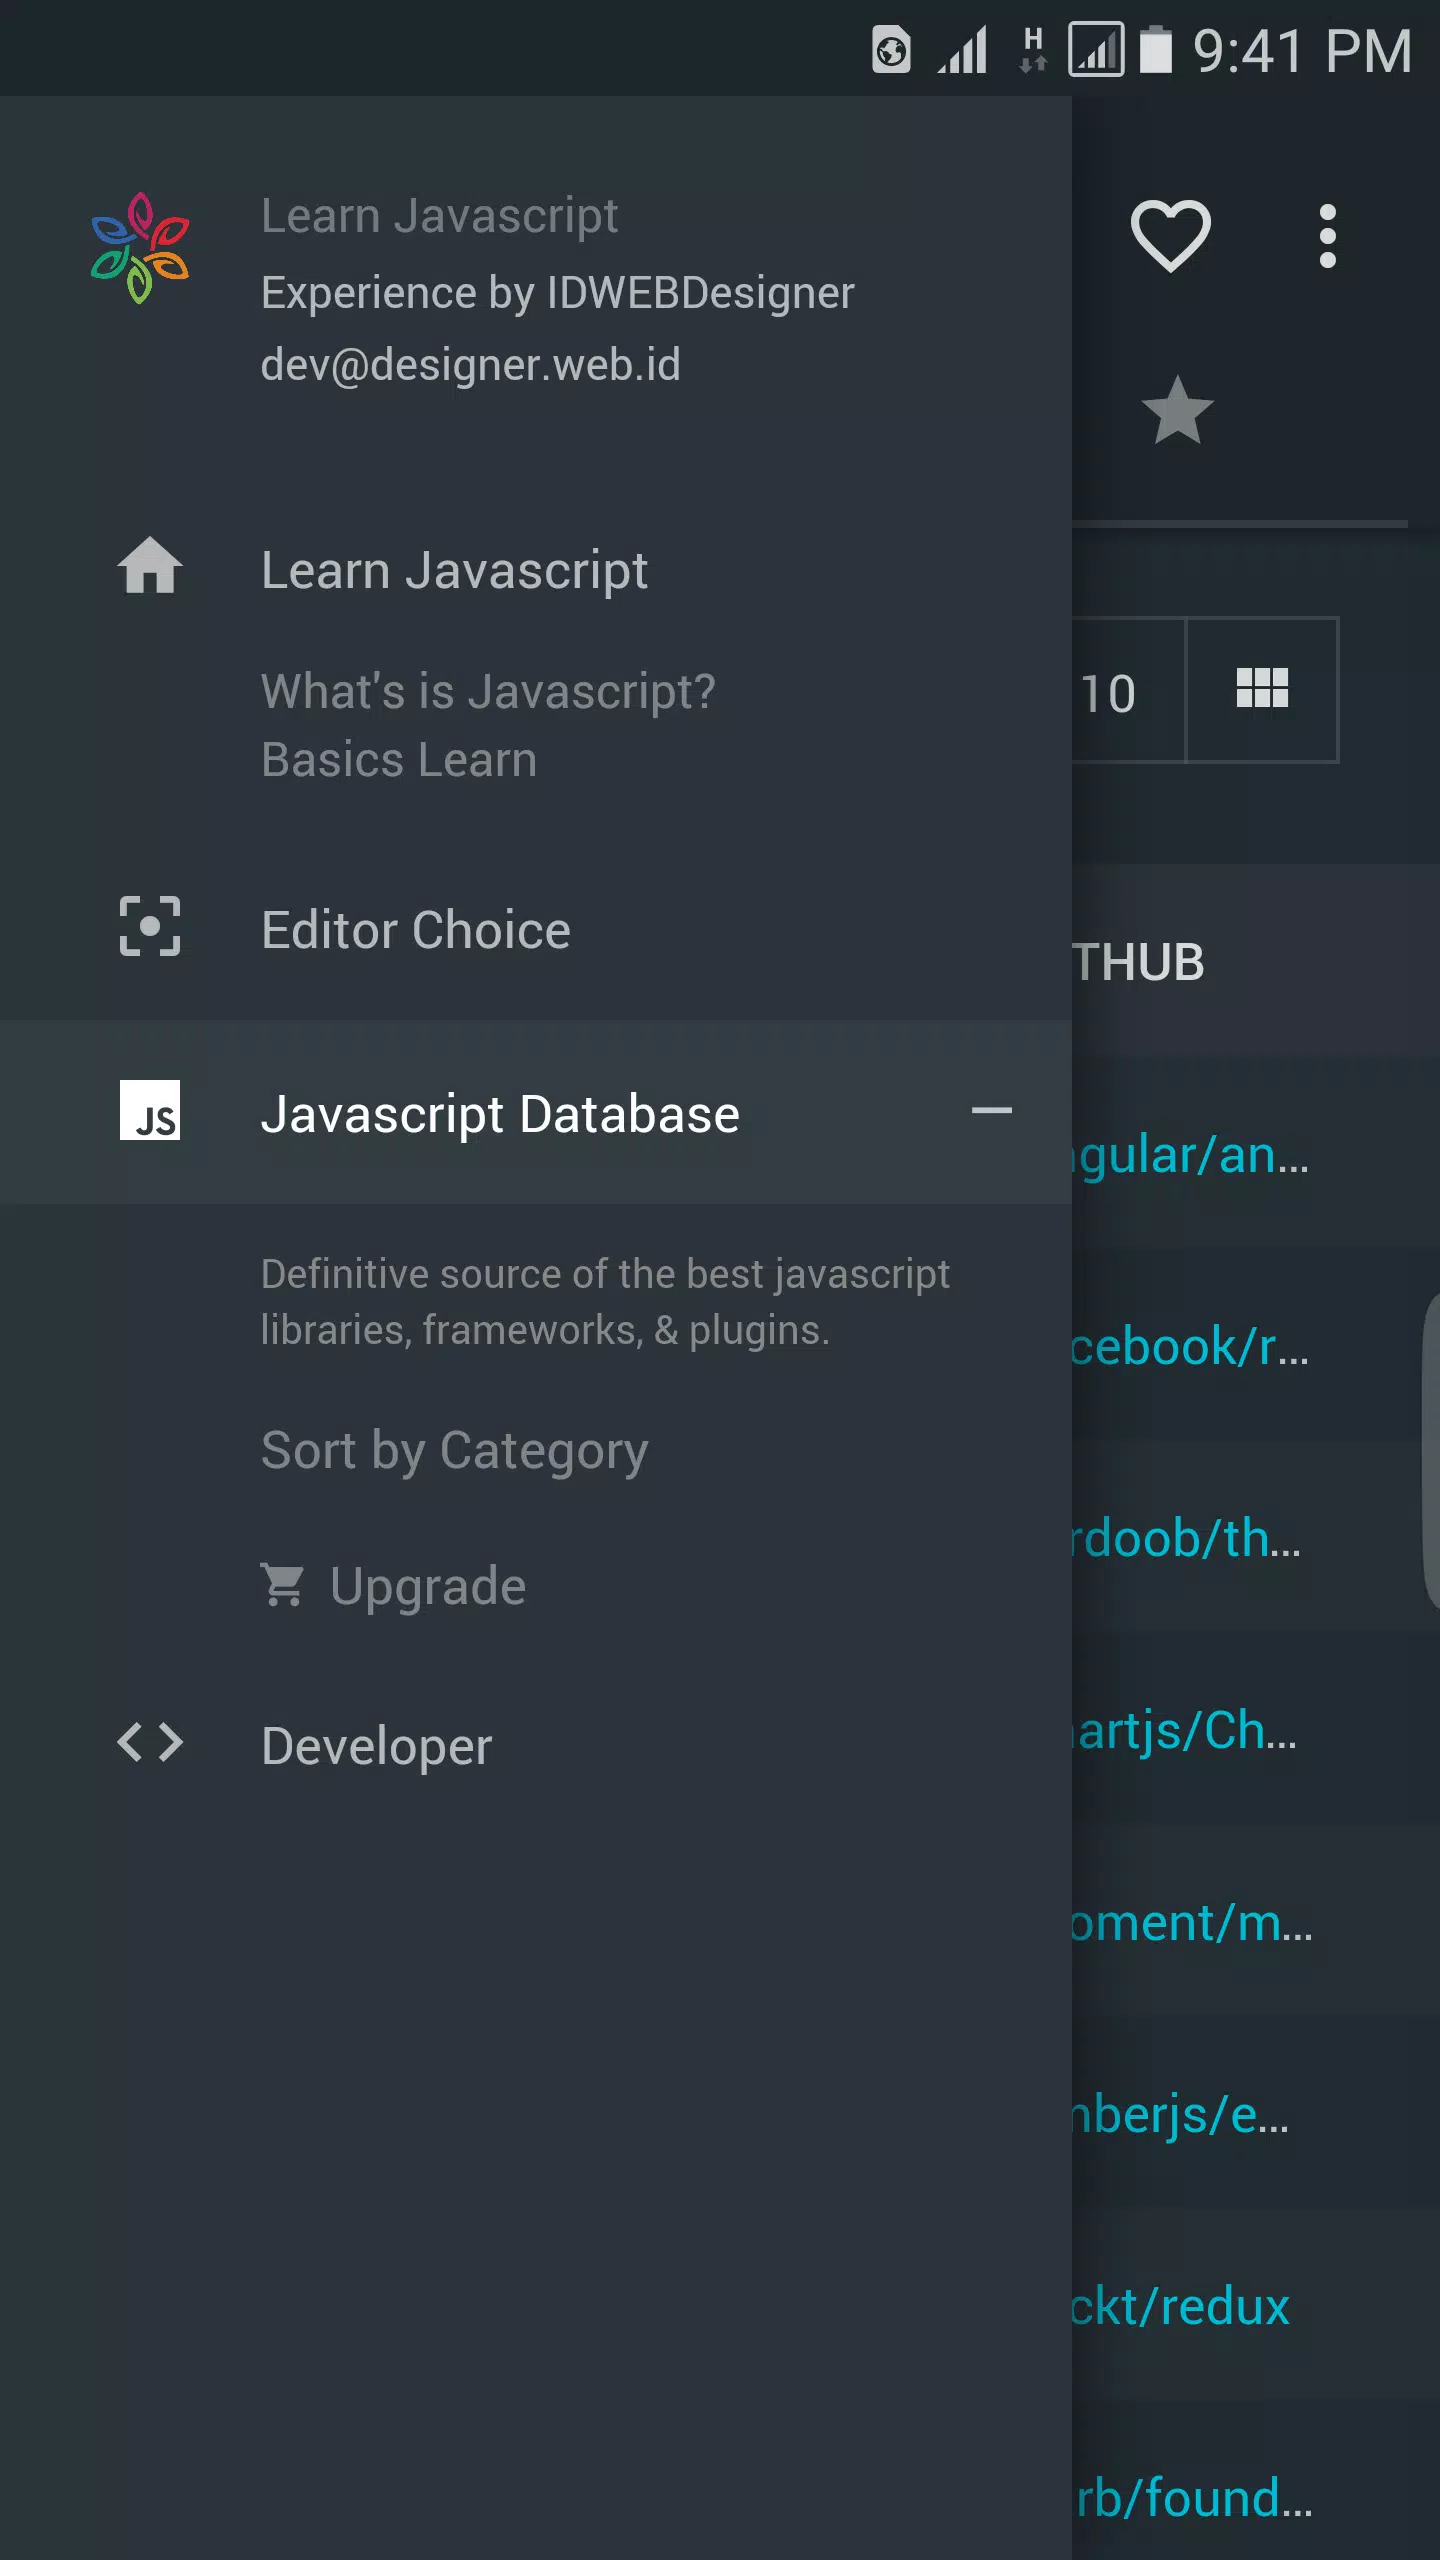Open the three-dot overflow menu
Viewport: 1440px width, 2560px height.
click(1327, 236)
